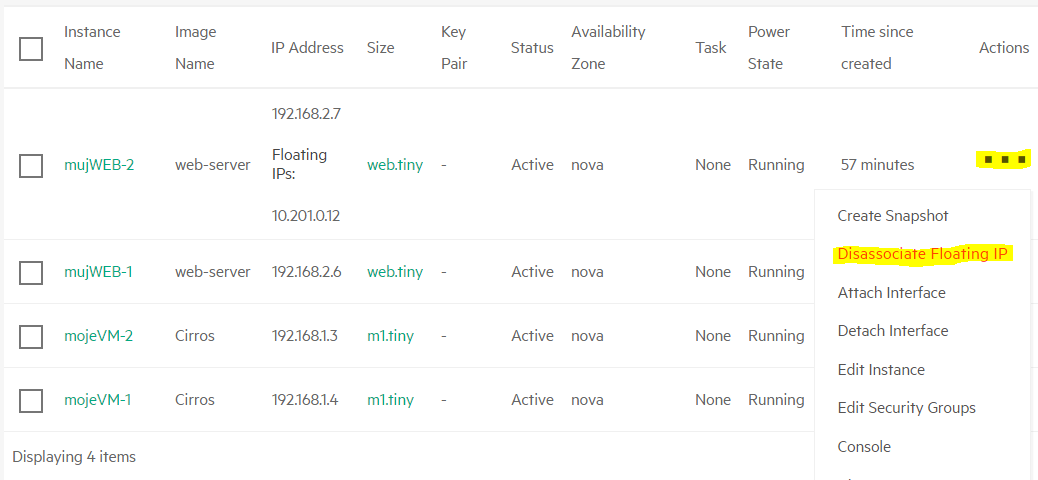Choose Create Snapshot from the menu

tap(893, 216)
